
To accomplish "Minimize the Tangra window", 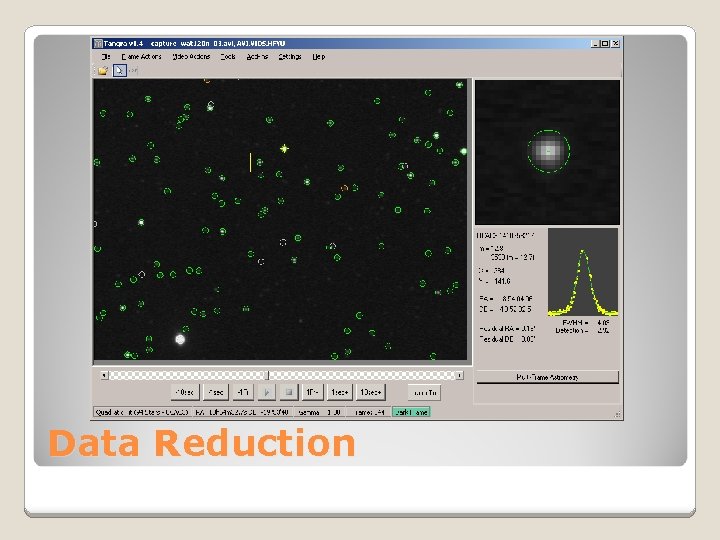I will (x=596, y=44).
